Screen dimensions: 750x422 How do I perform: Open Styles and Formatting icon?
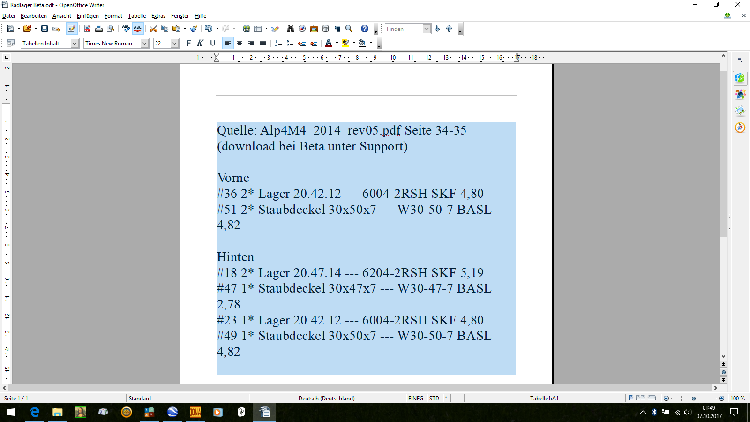pos(11,43)
